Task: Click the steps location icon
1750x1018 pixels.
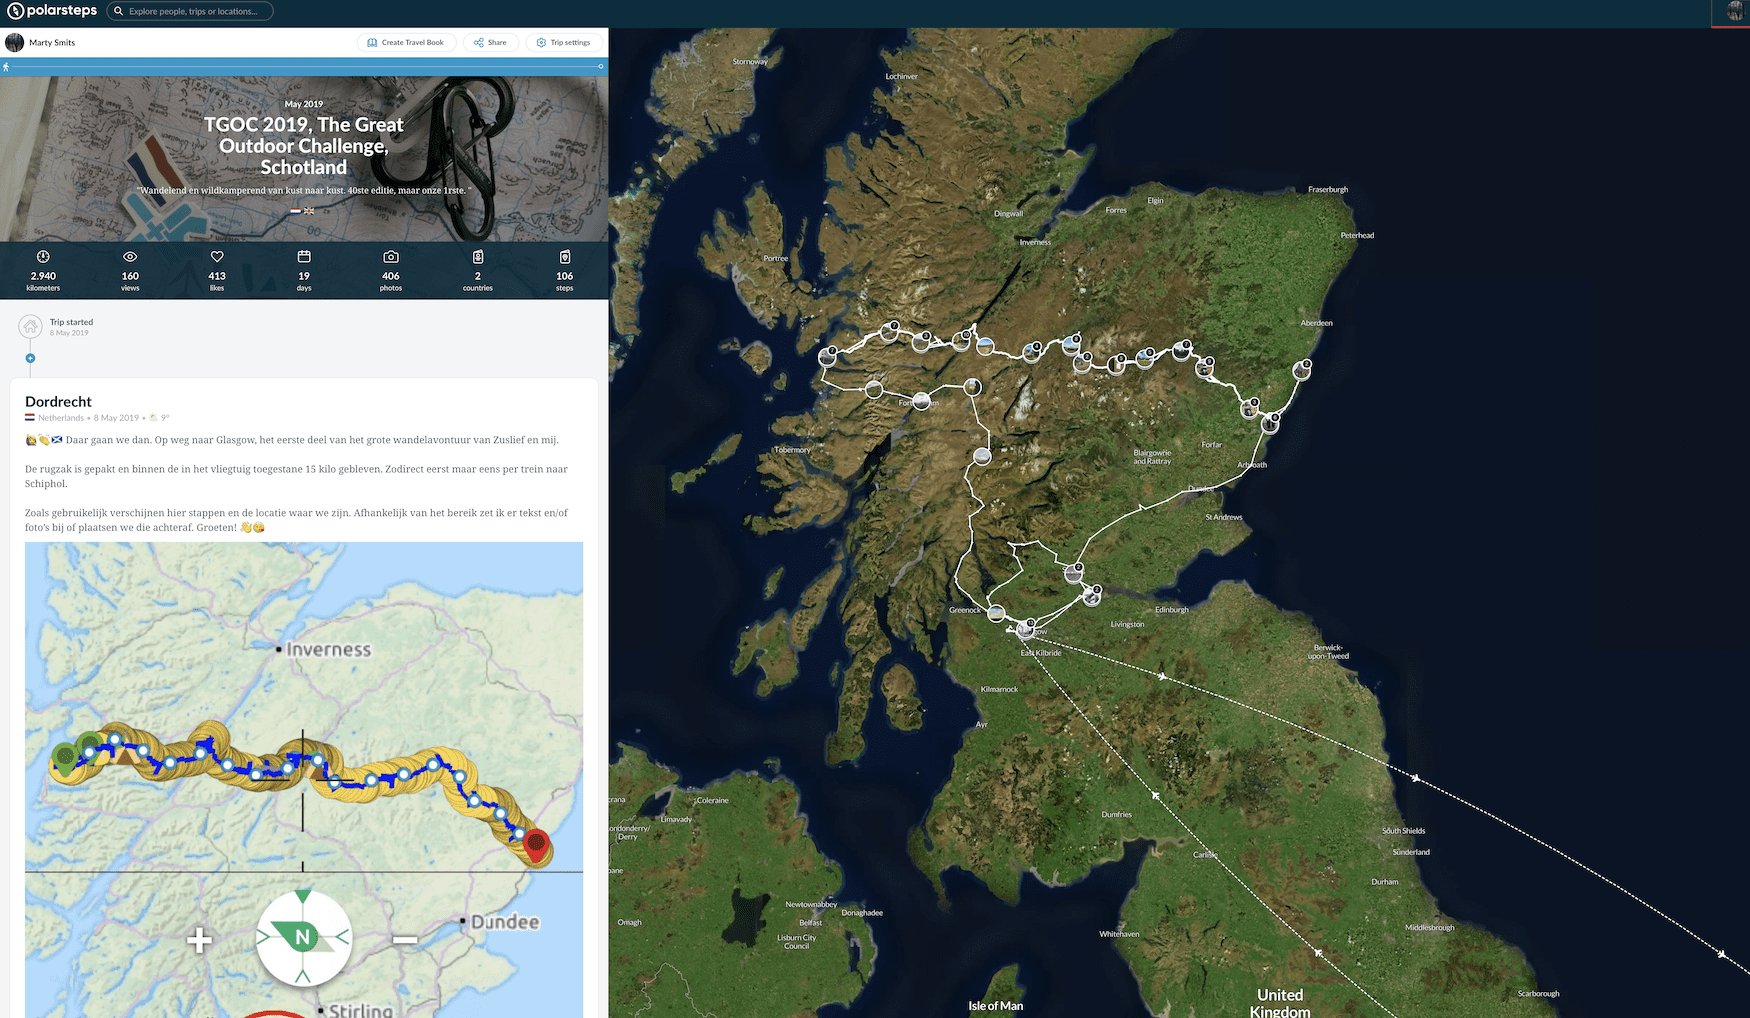Action: [x=565, y=257]
